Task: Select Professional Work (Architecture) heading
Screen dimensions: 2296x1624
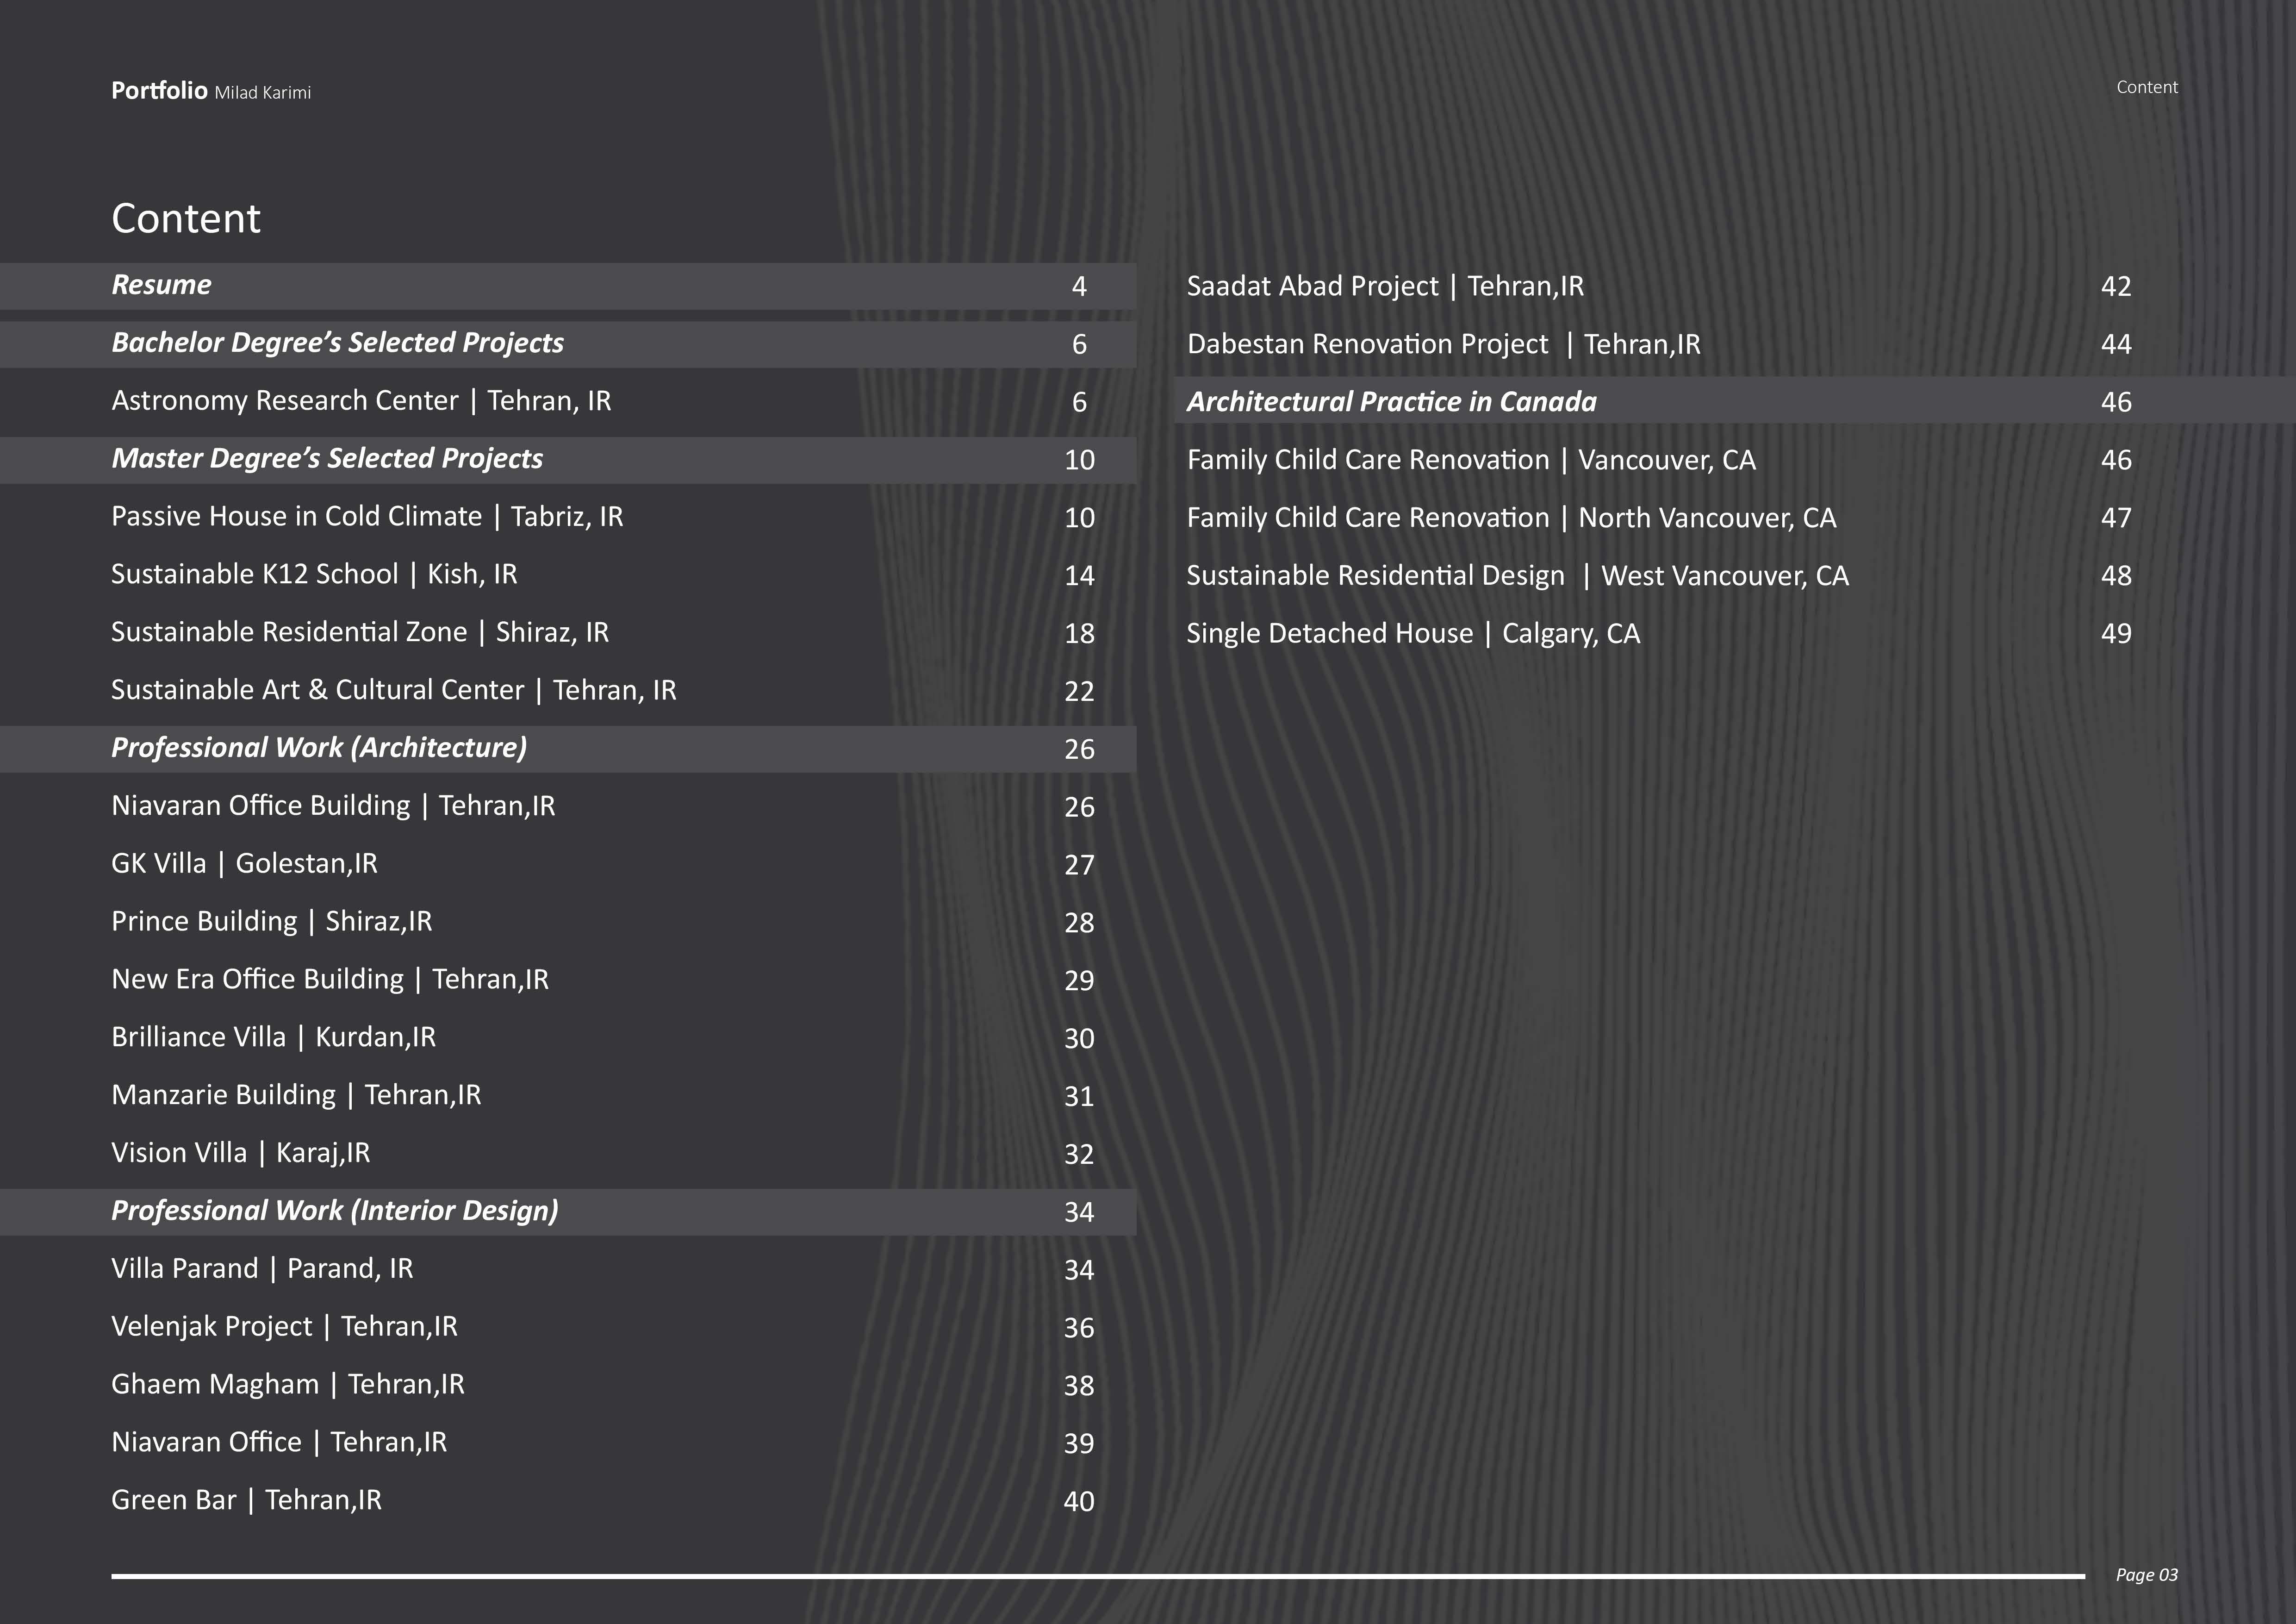Action: click(x=318, y=748)
